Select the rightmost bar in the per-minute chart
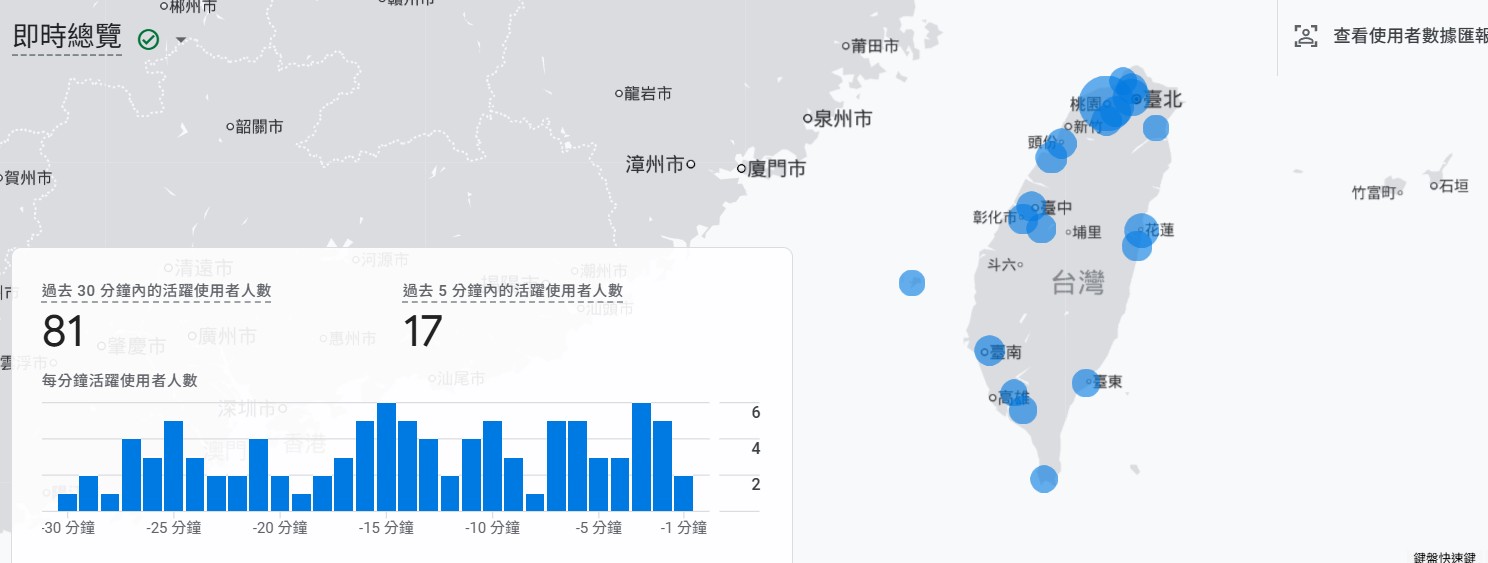The image size is (1488, 563). click(683, 493)
